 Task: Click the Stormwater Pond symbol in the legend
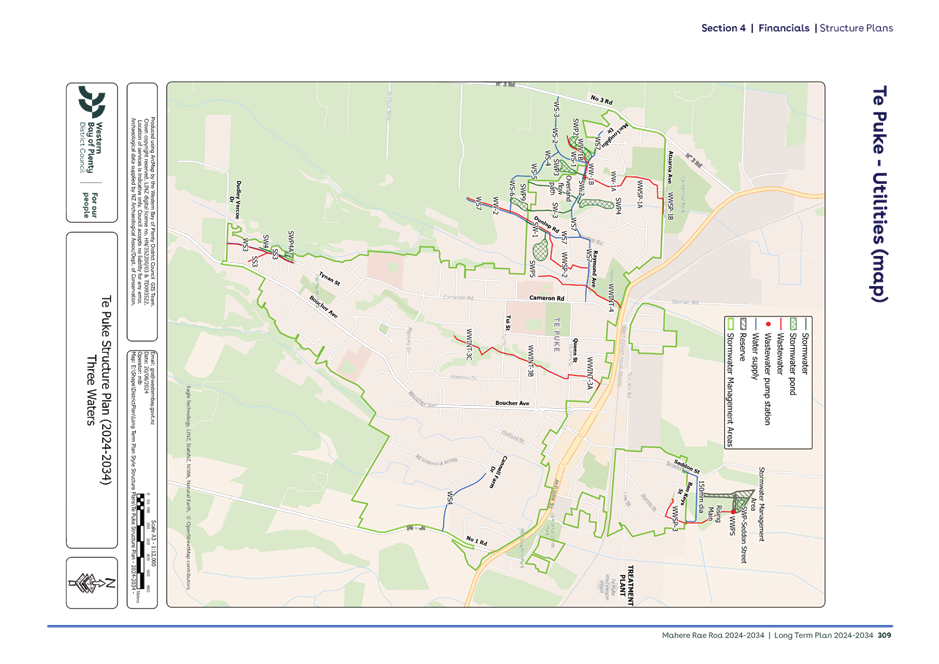click(791, 324)
